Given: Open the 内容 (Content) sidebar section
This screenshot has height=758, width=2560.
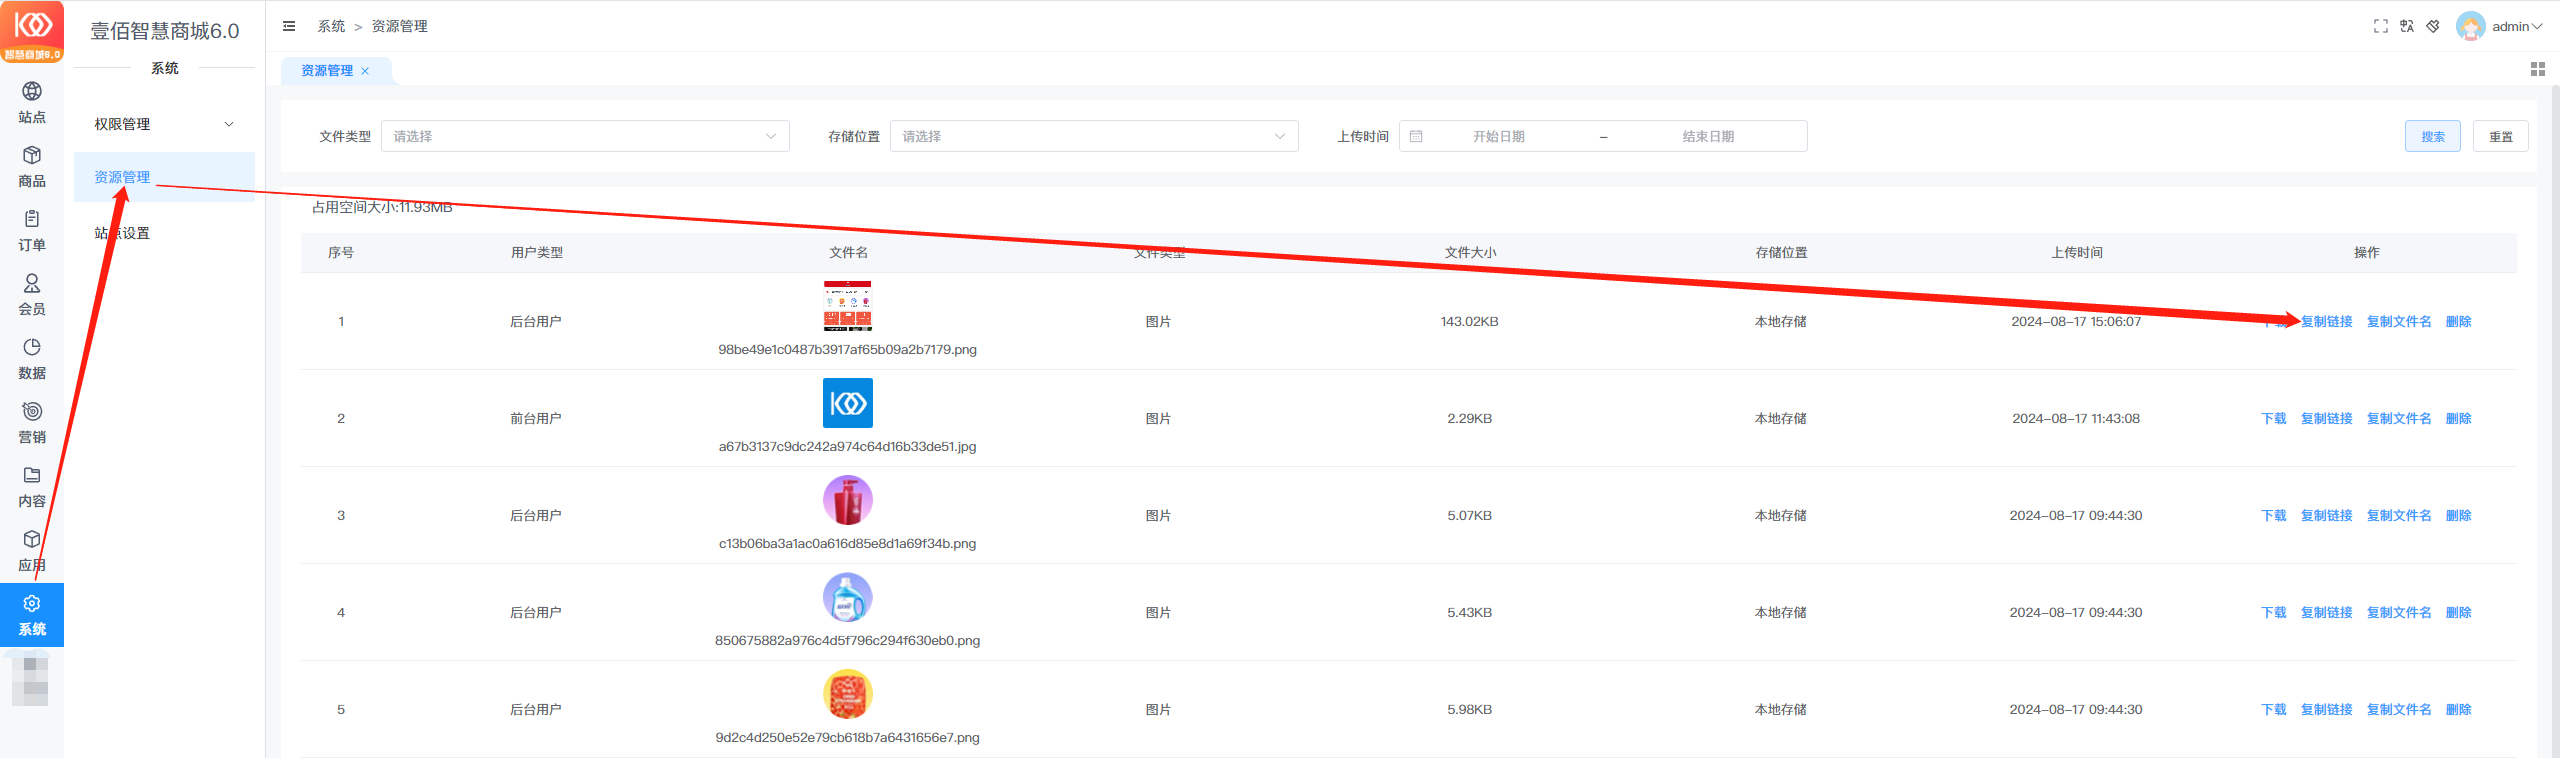Looking at the screenshot, I should [x=32, y=486].
